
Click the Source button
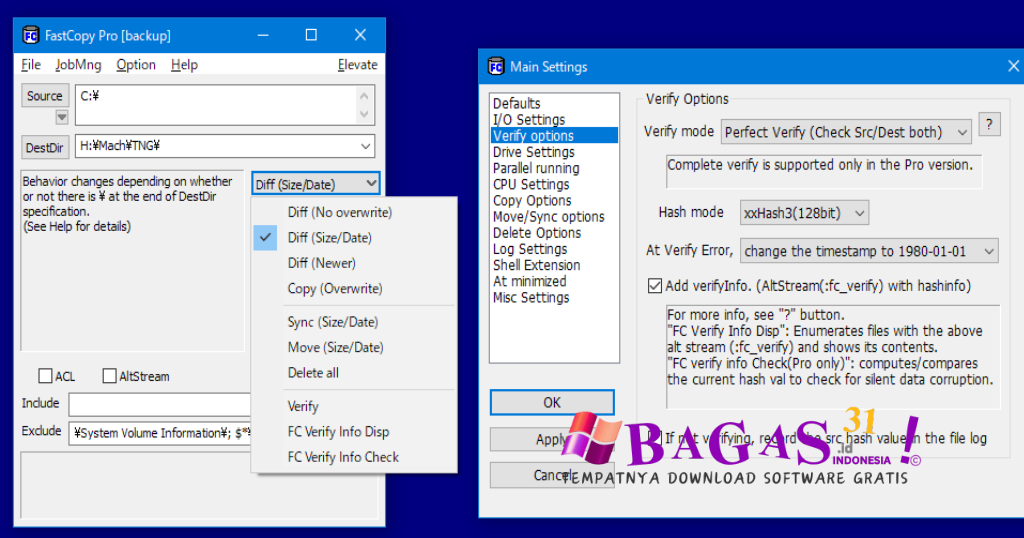(44, 96)
